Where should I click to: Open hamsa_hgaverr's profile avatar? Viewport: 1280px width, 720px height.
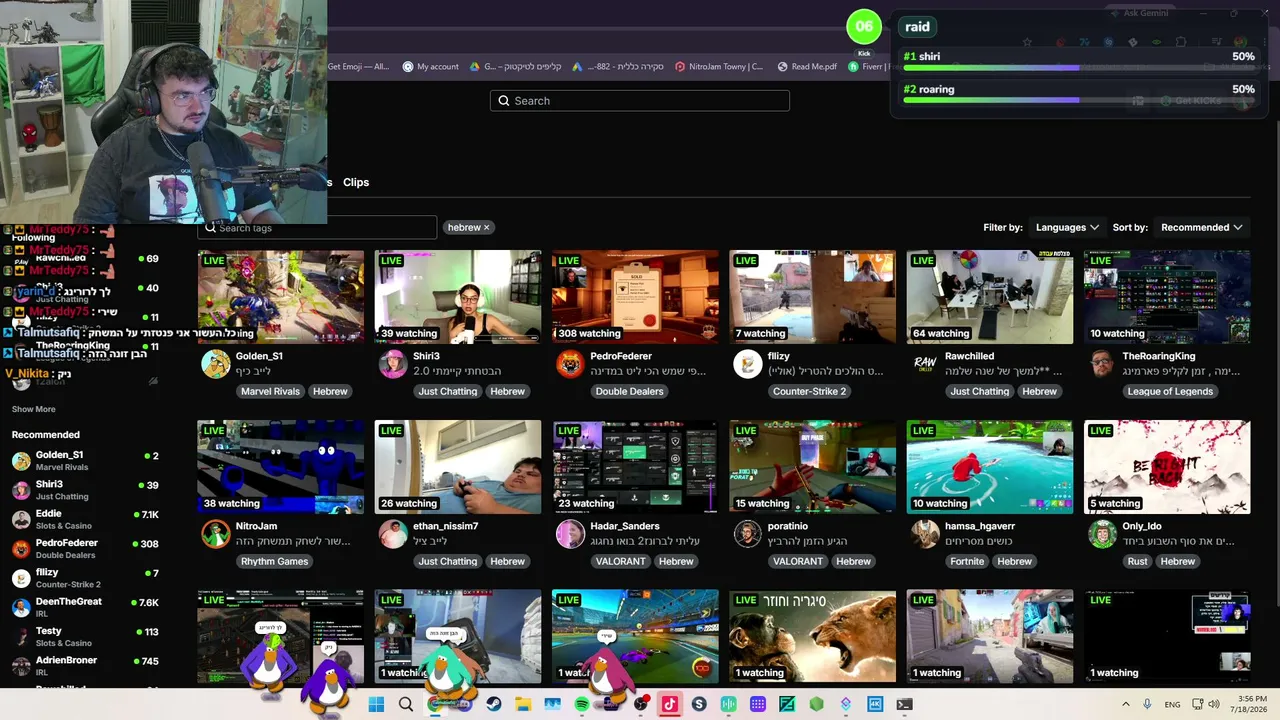(x=925, y=534)
